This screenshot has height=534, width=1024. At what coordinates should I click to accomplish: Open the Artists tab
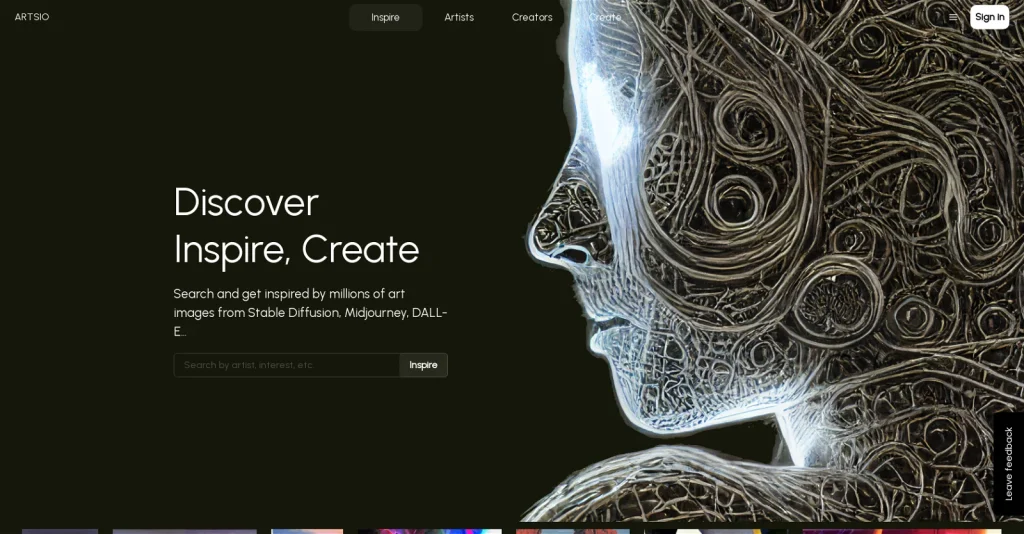(x=459, y=17)
